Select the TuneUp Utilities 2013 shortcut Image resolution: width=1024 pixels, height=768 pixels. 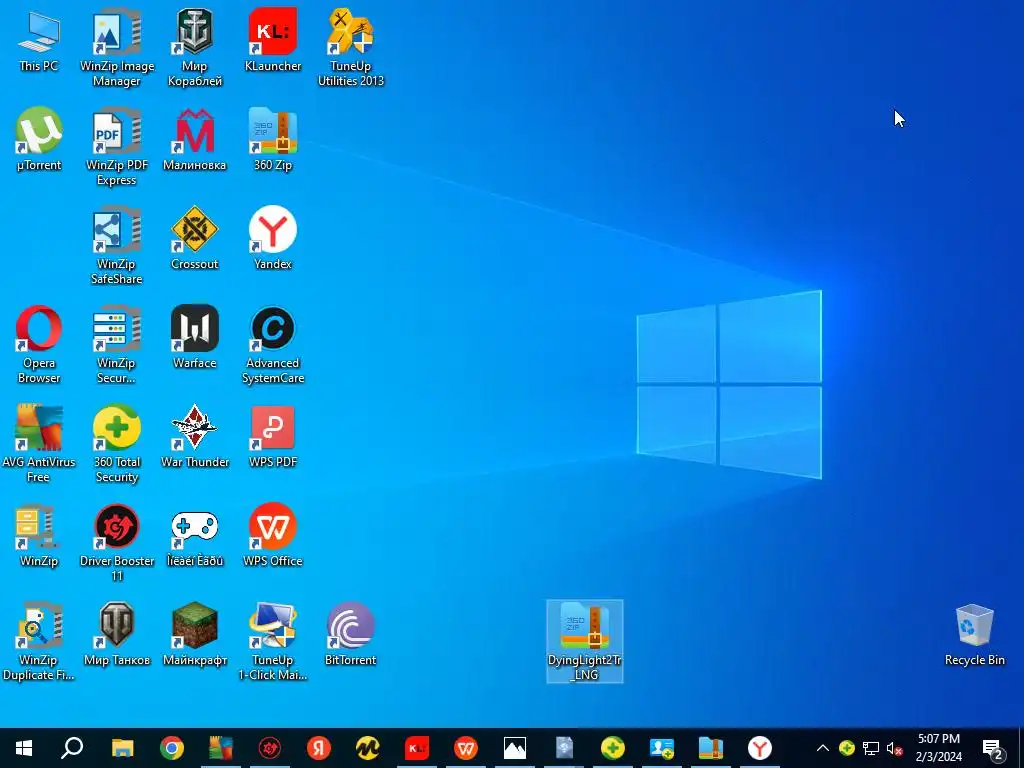tap(351, 47)
